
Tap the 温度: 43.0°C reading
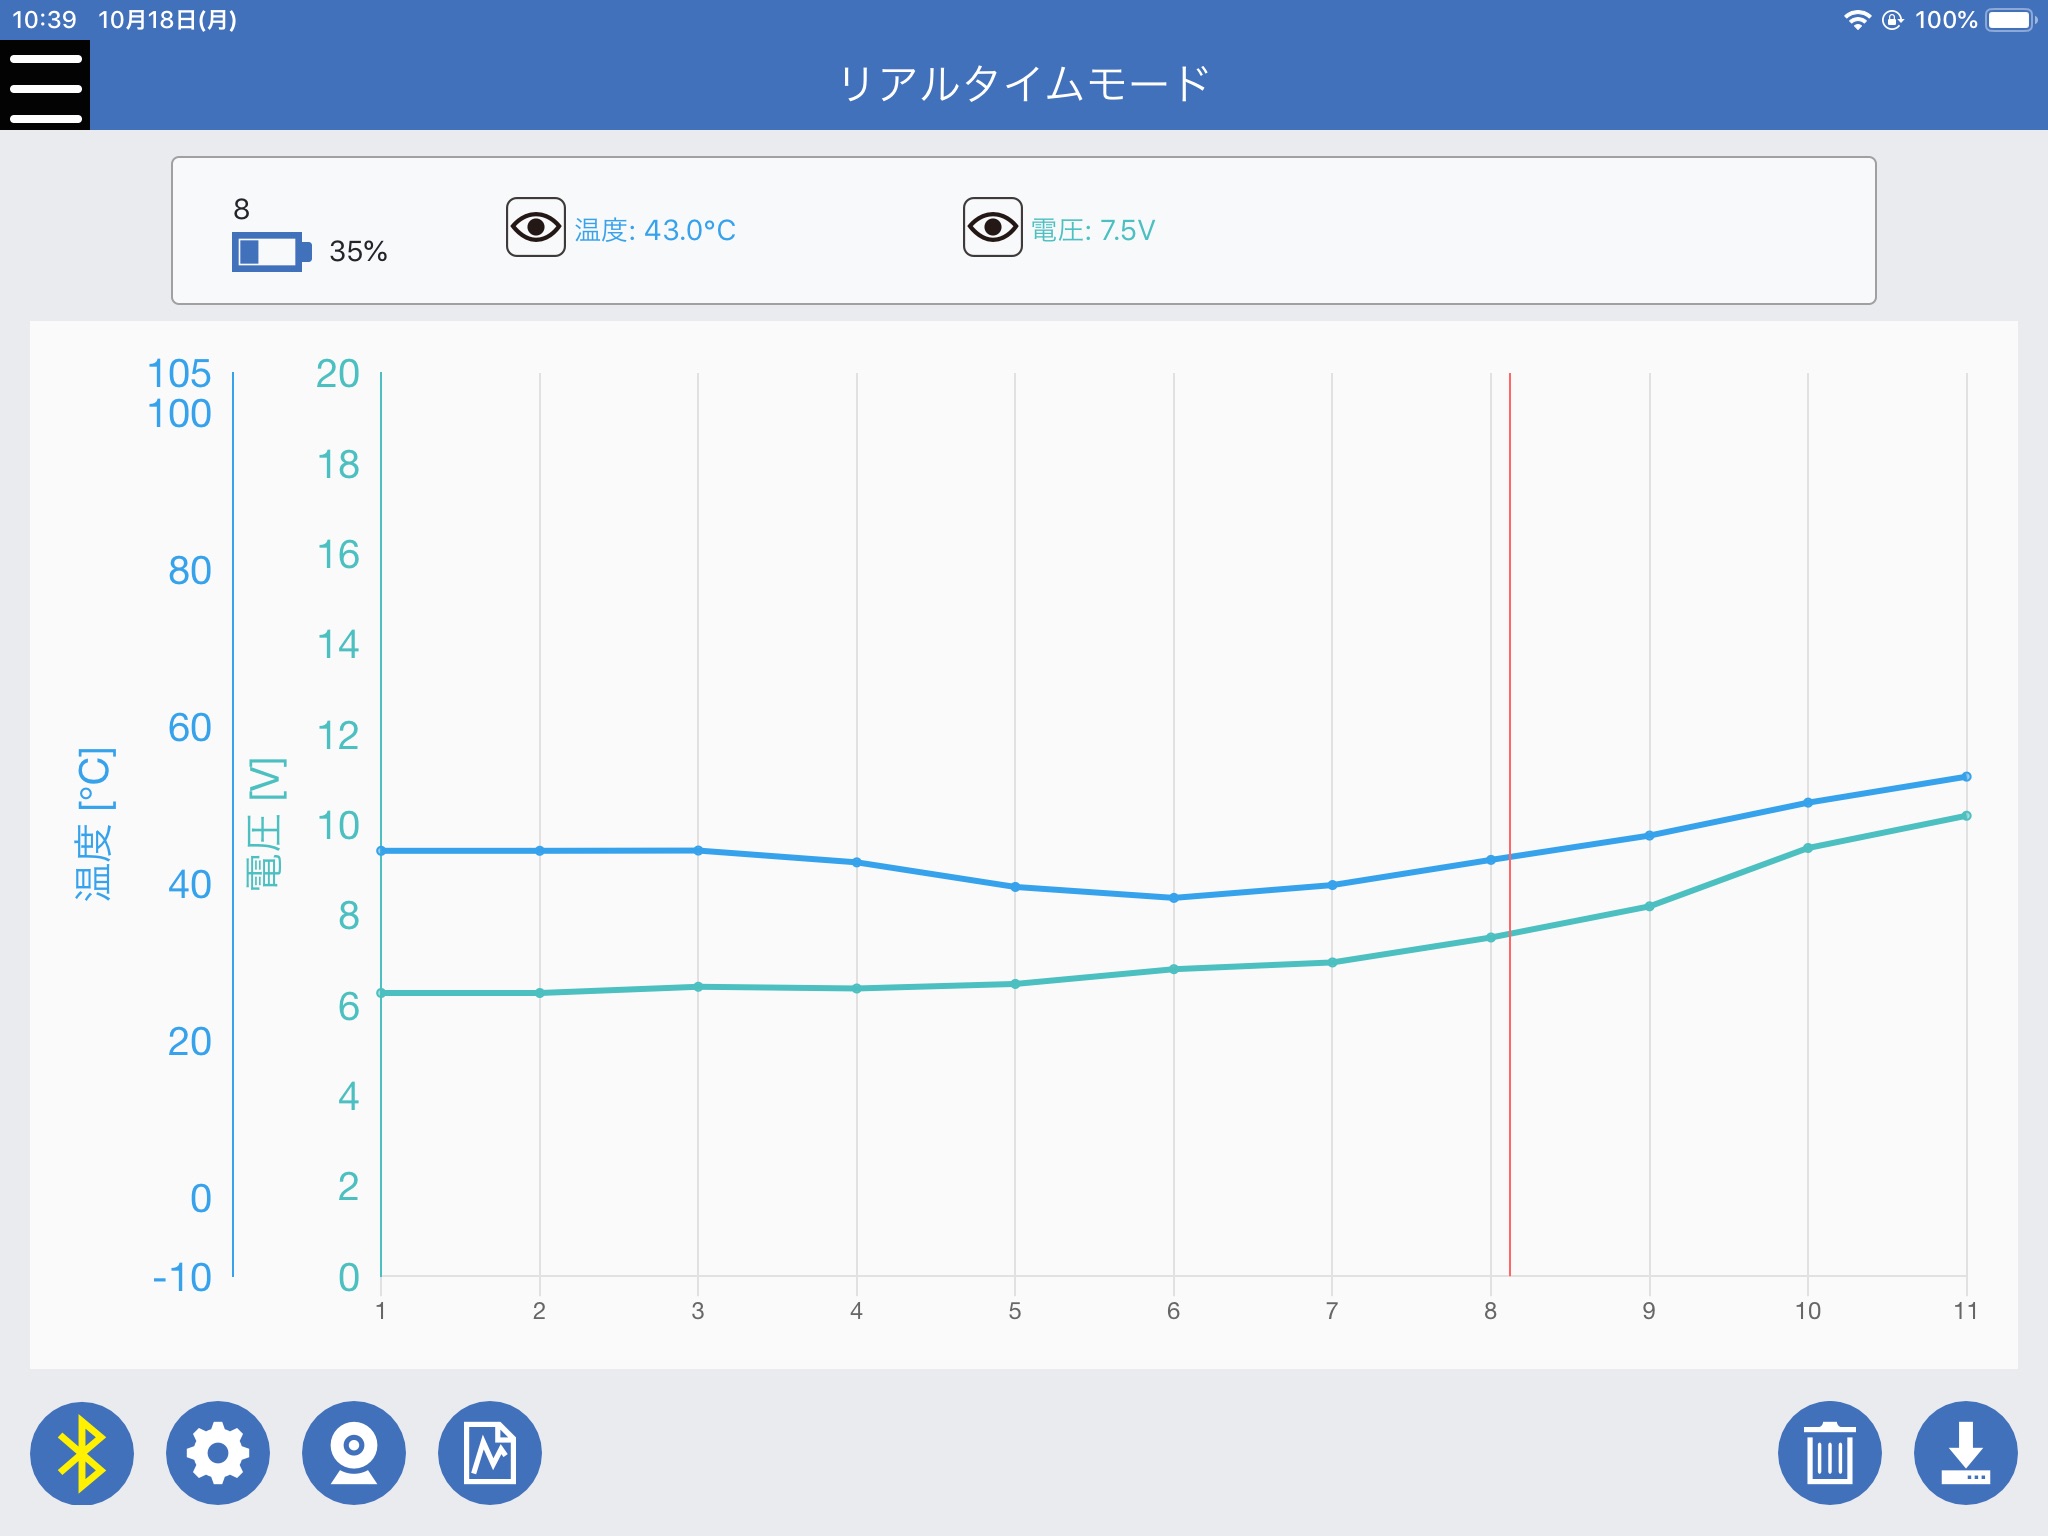coord(655,230)
